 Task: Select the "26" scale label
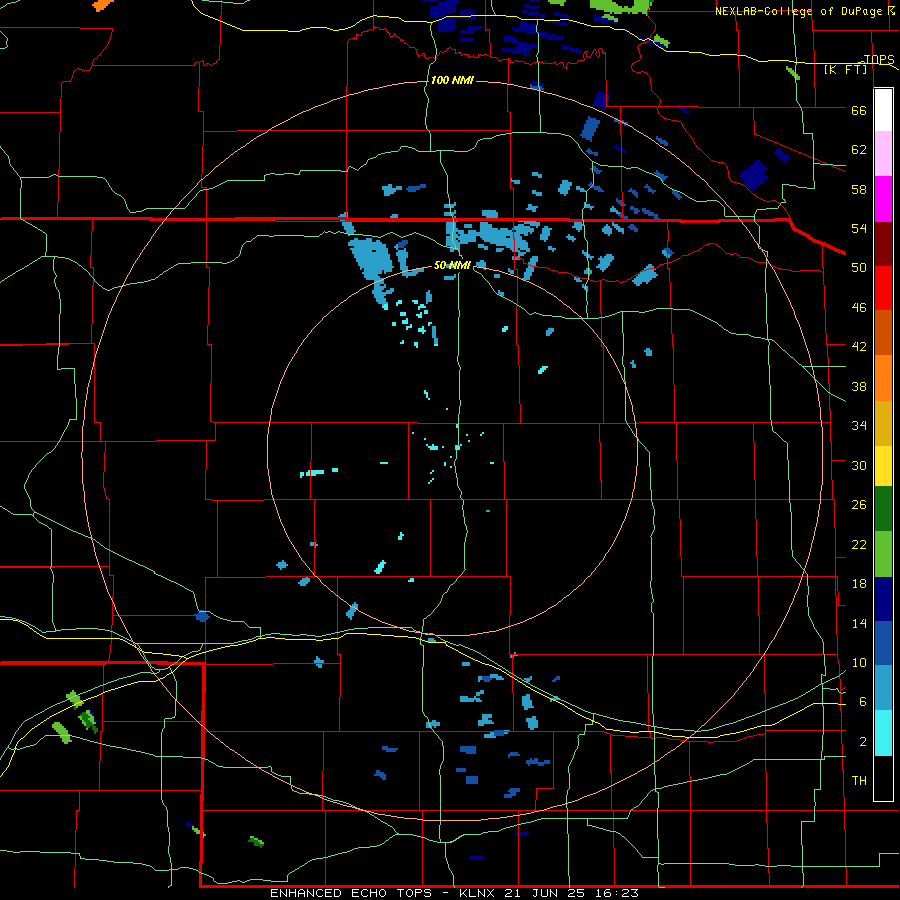[859, 505]
